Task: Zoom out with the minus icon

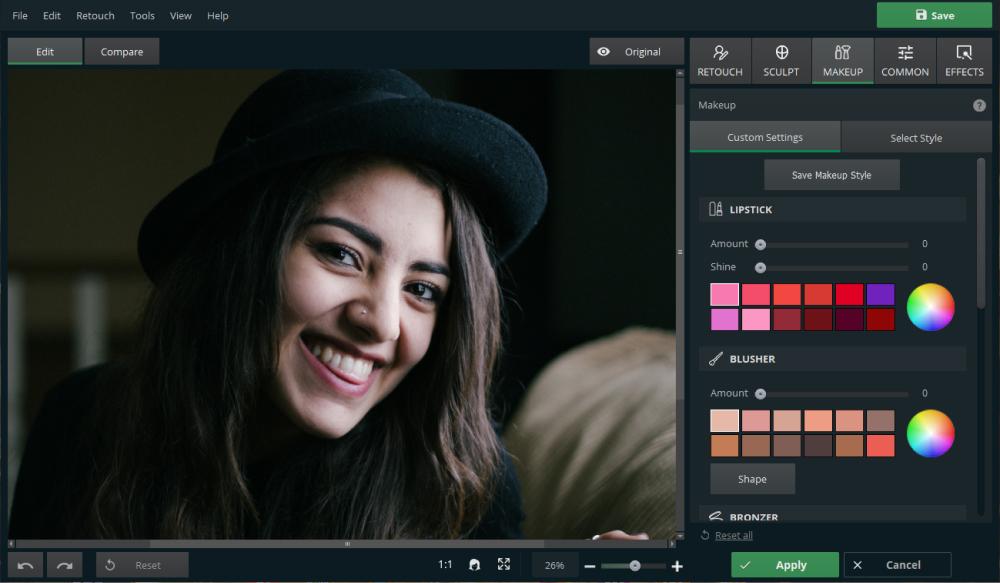Action: pos(590,566)
